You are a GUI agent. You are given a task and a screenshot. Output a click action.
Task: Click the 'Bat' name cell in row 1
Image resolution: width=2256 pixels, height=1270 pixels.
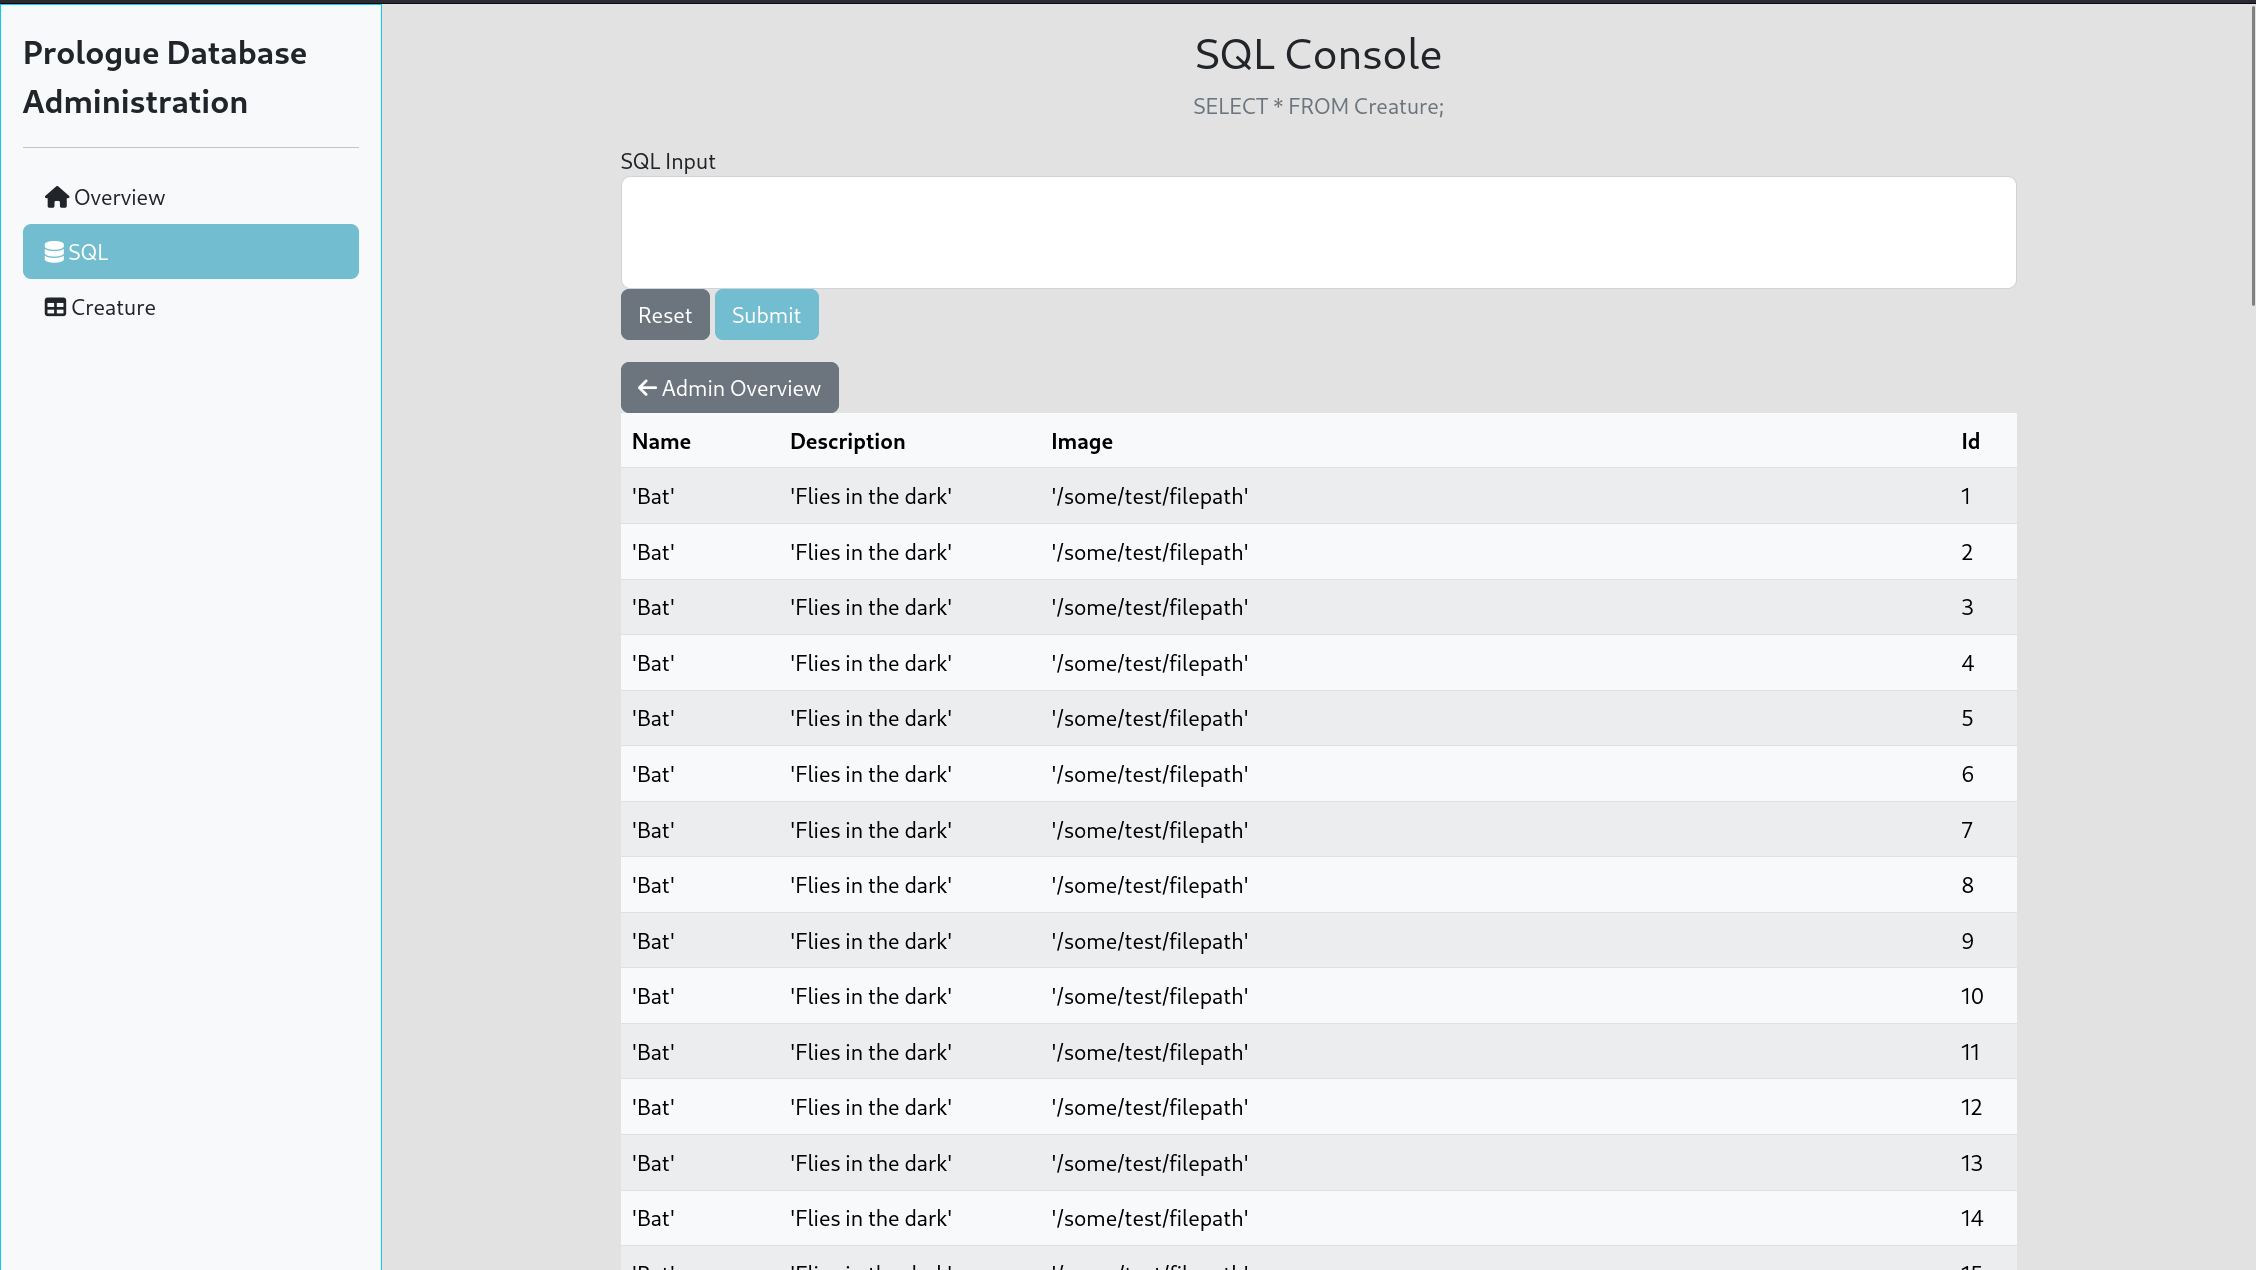[653, 496]
